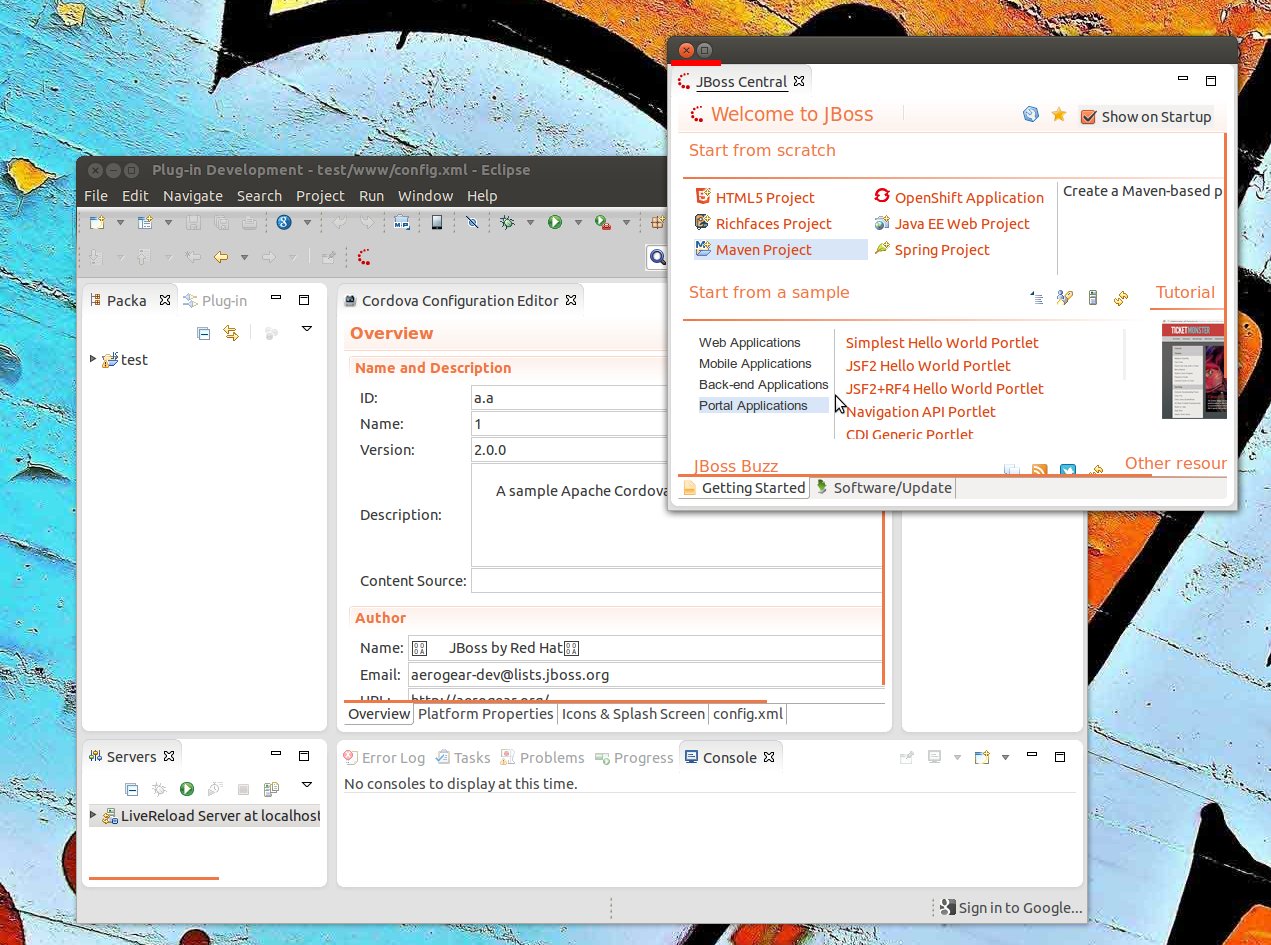Open the Debug configurations dropdown arrow
1271x945 pixels.
(530, 222)
